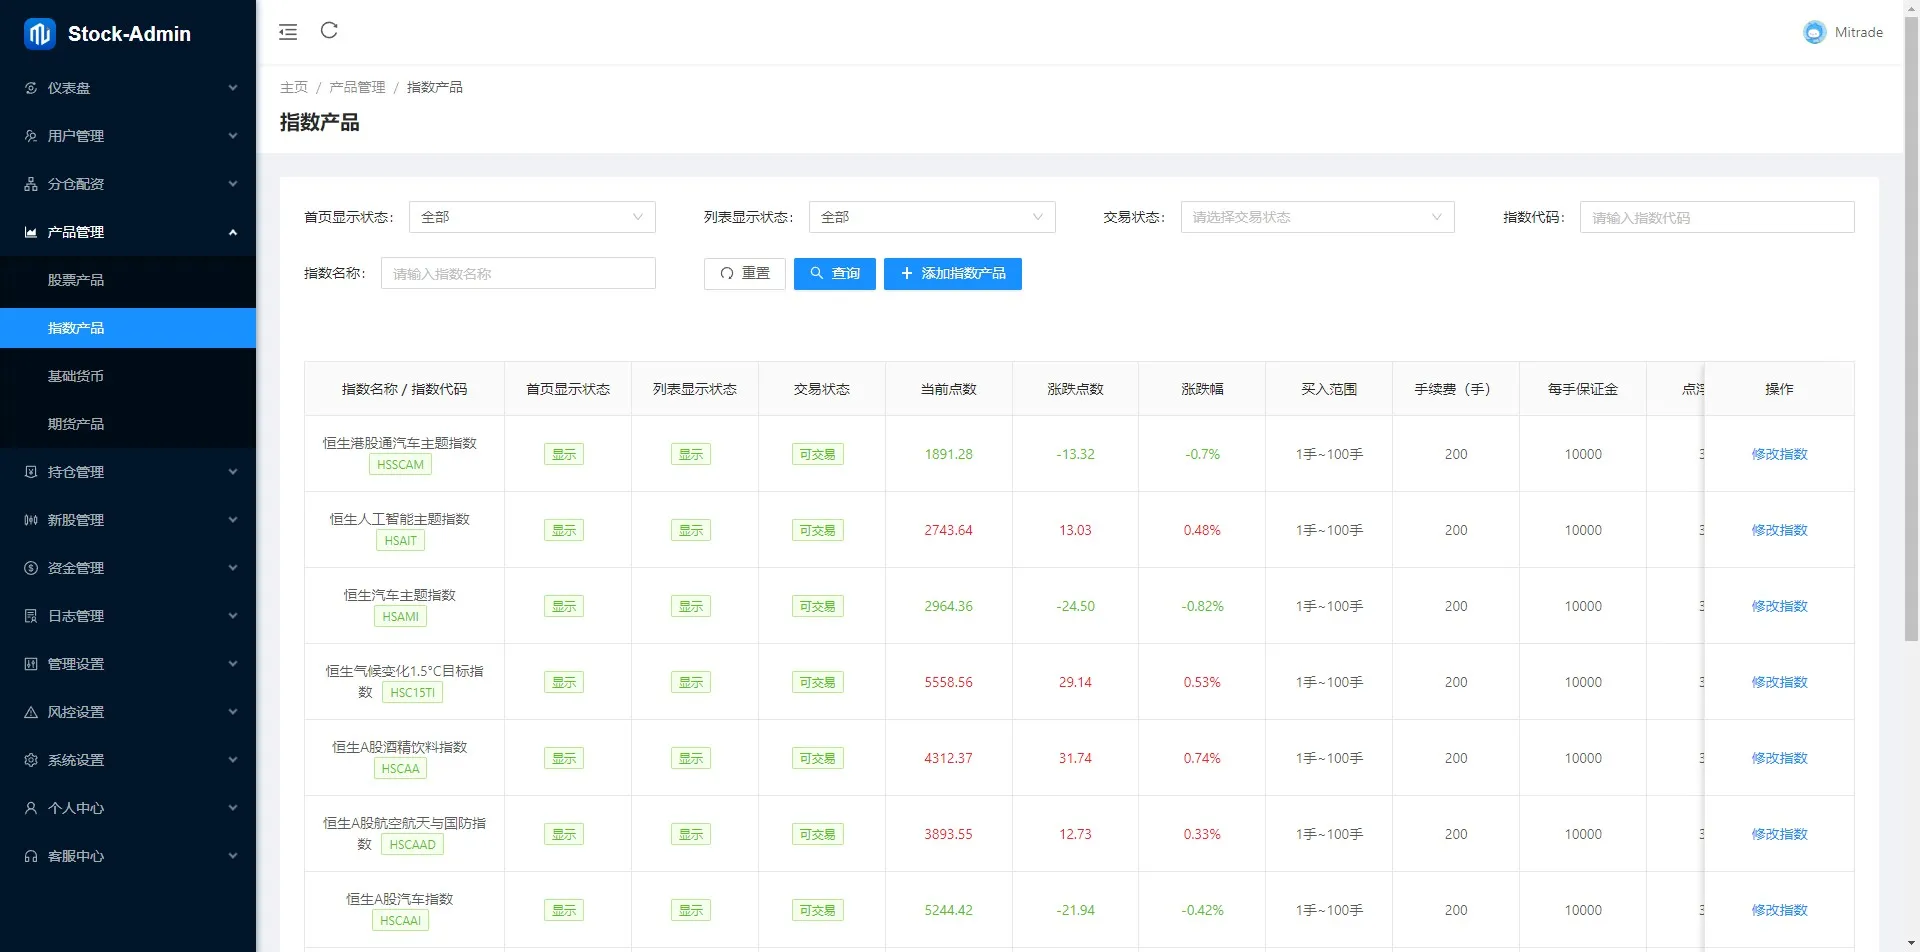Click the headset icon beside 客服中心
This screenshot has height=952, width=1920.
point(31,856)
